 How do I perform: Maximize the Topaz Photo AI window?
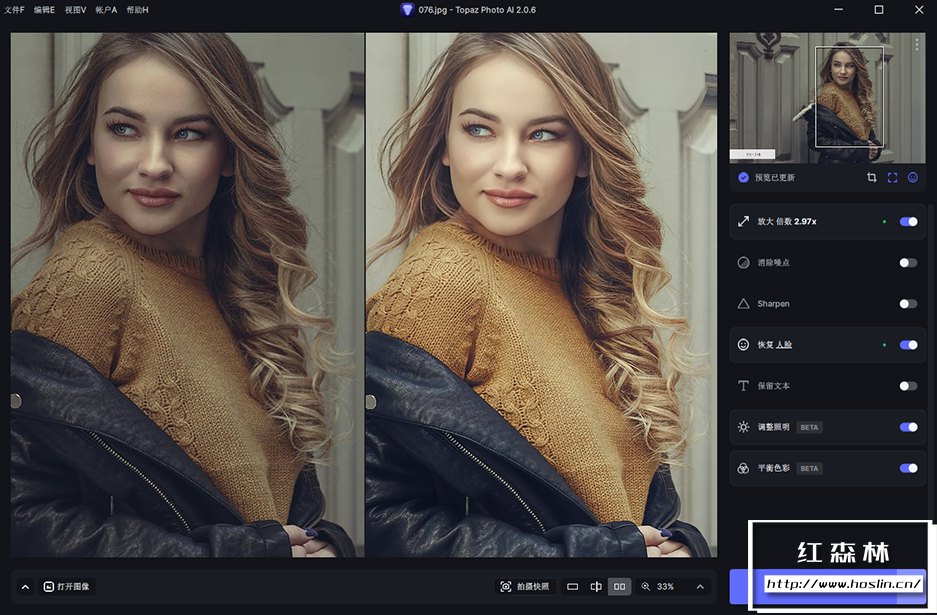878,10
